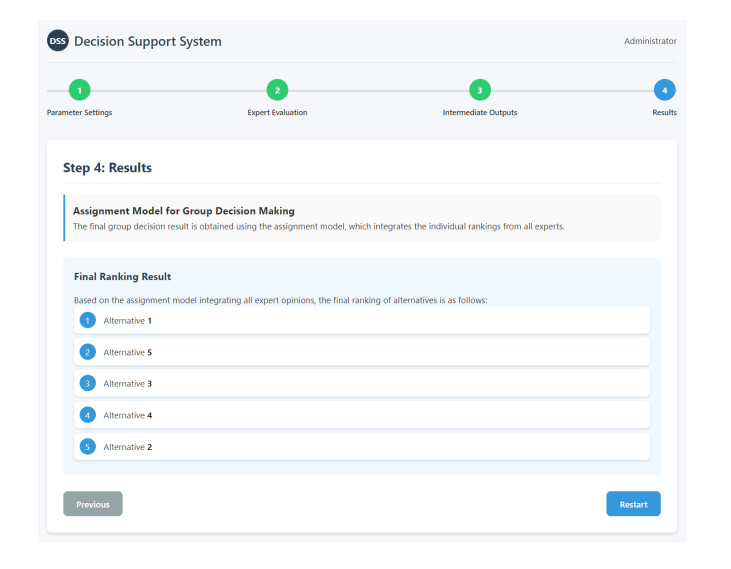
Task: Click the DSS logo icon
Action: 58,41
